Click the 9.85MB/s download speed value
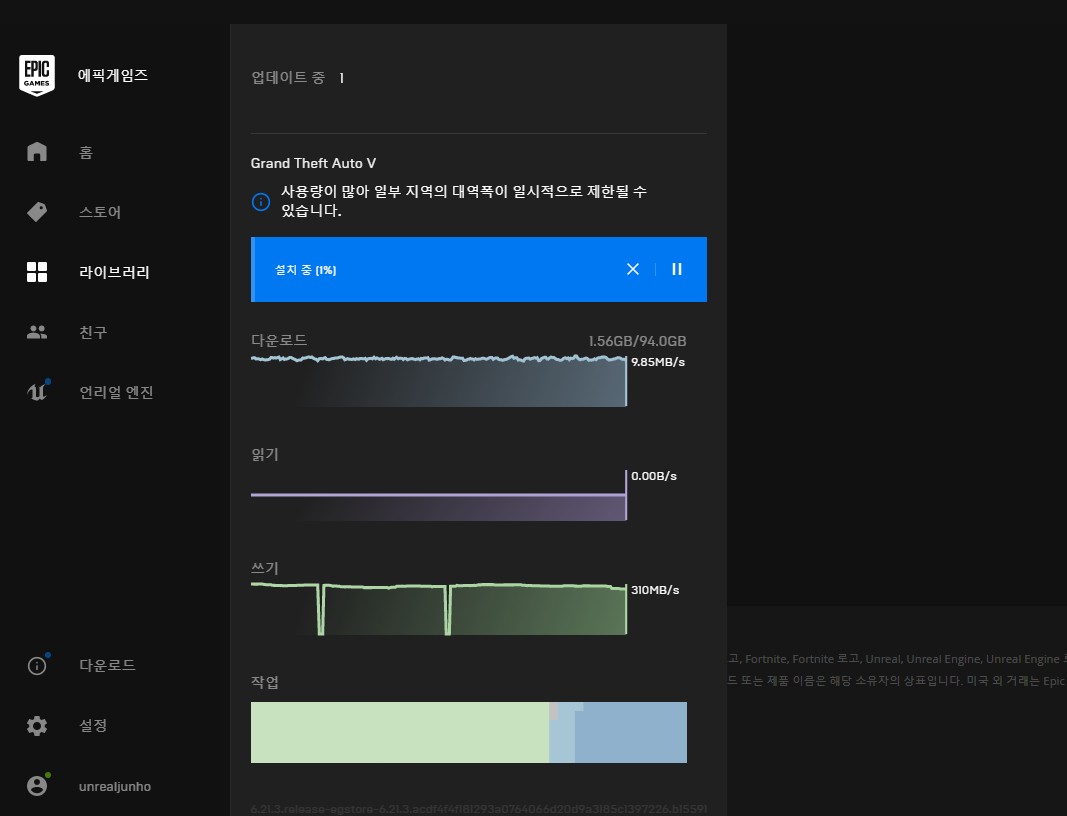The width and height of the screenshot is (1067, 816). pyautogui.click(x=658, y=362)
